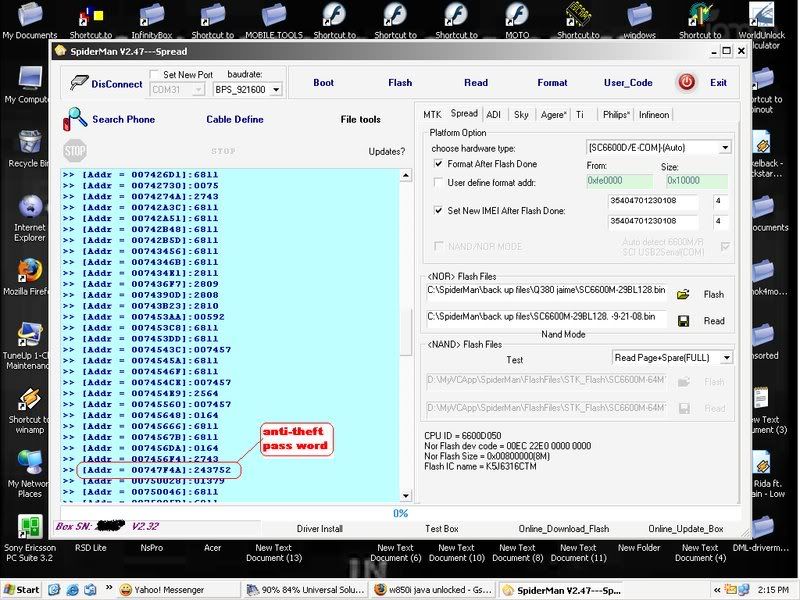Click the log scrollbar up arrow
The image size is (800, 600).
(x=406, y=176)
